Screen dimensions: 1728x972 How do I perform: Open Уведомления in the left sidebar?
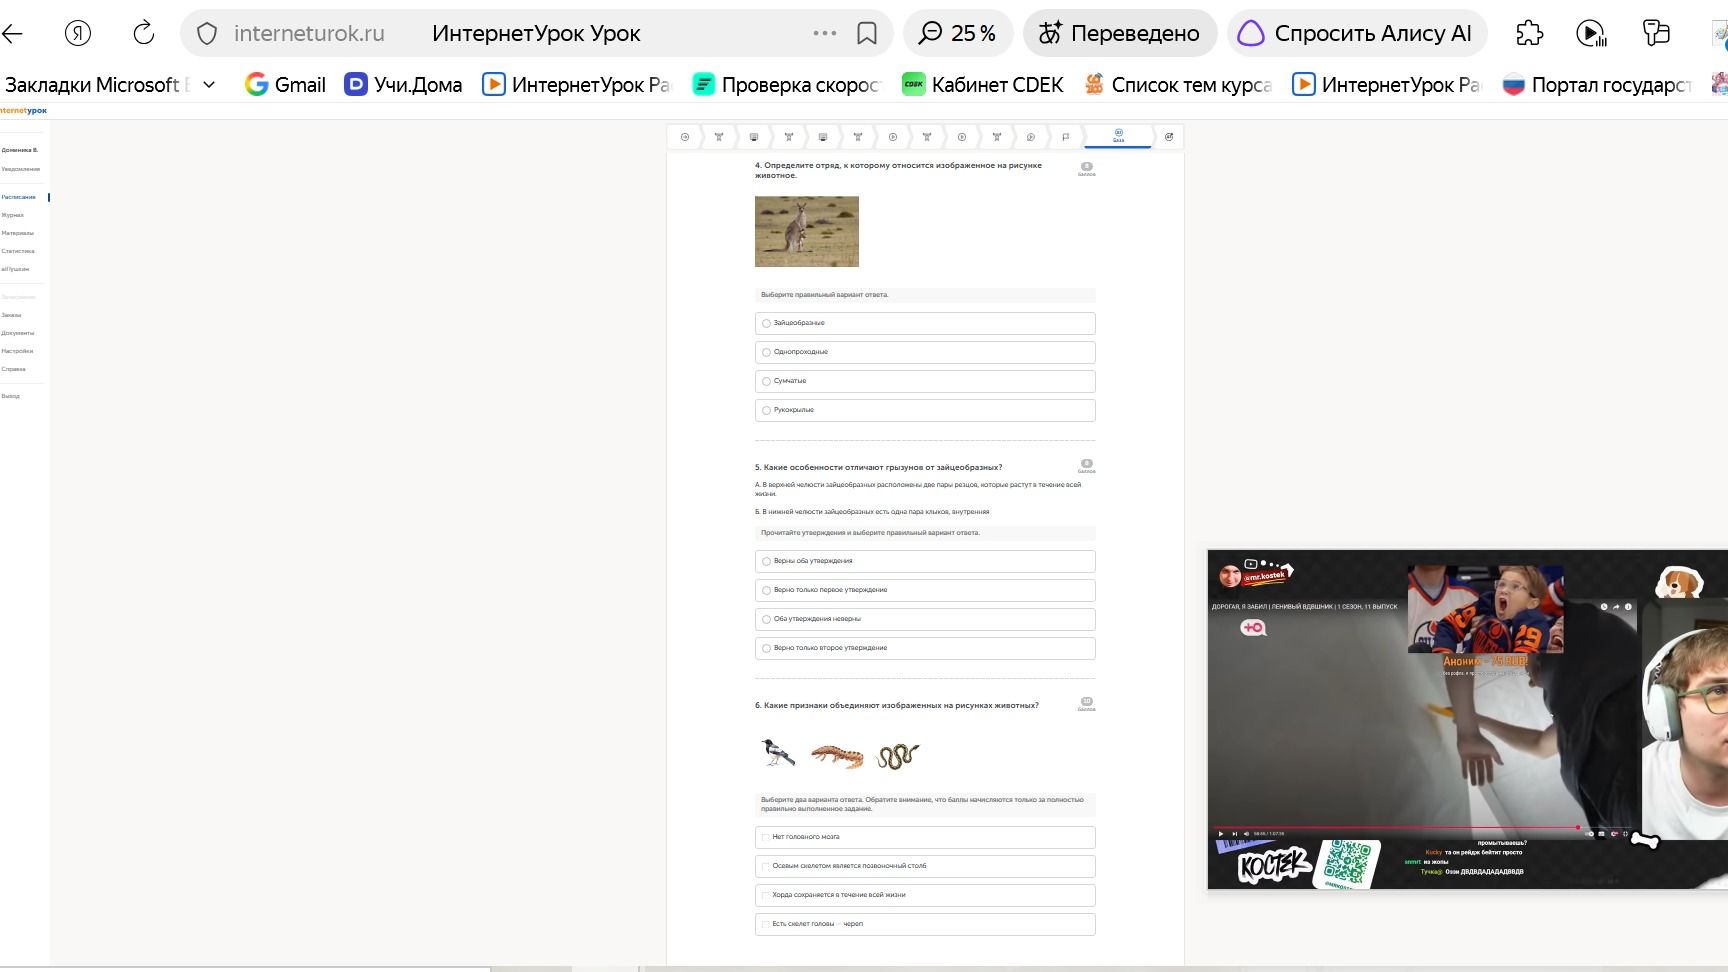(x=21, y=169)
